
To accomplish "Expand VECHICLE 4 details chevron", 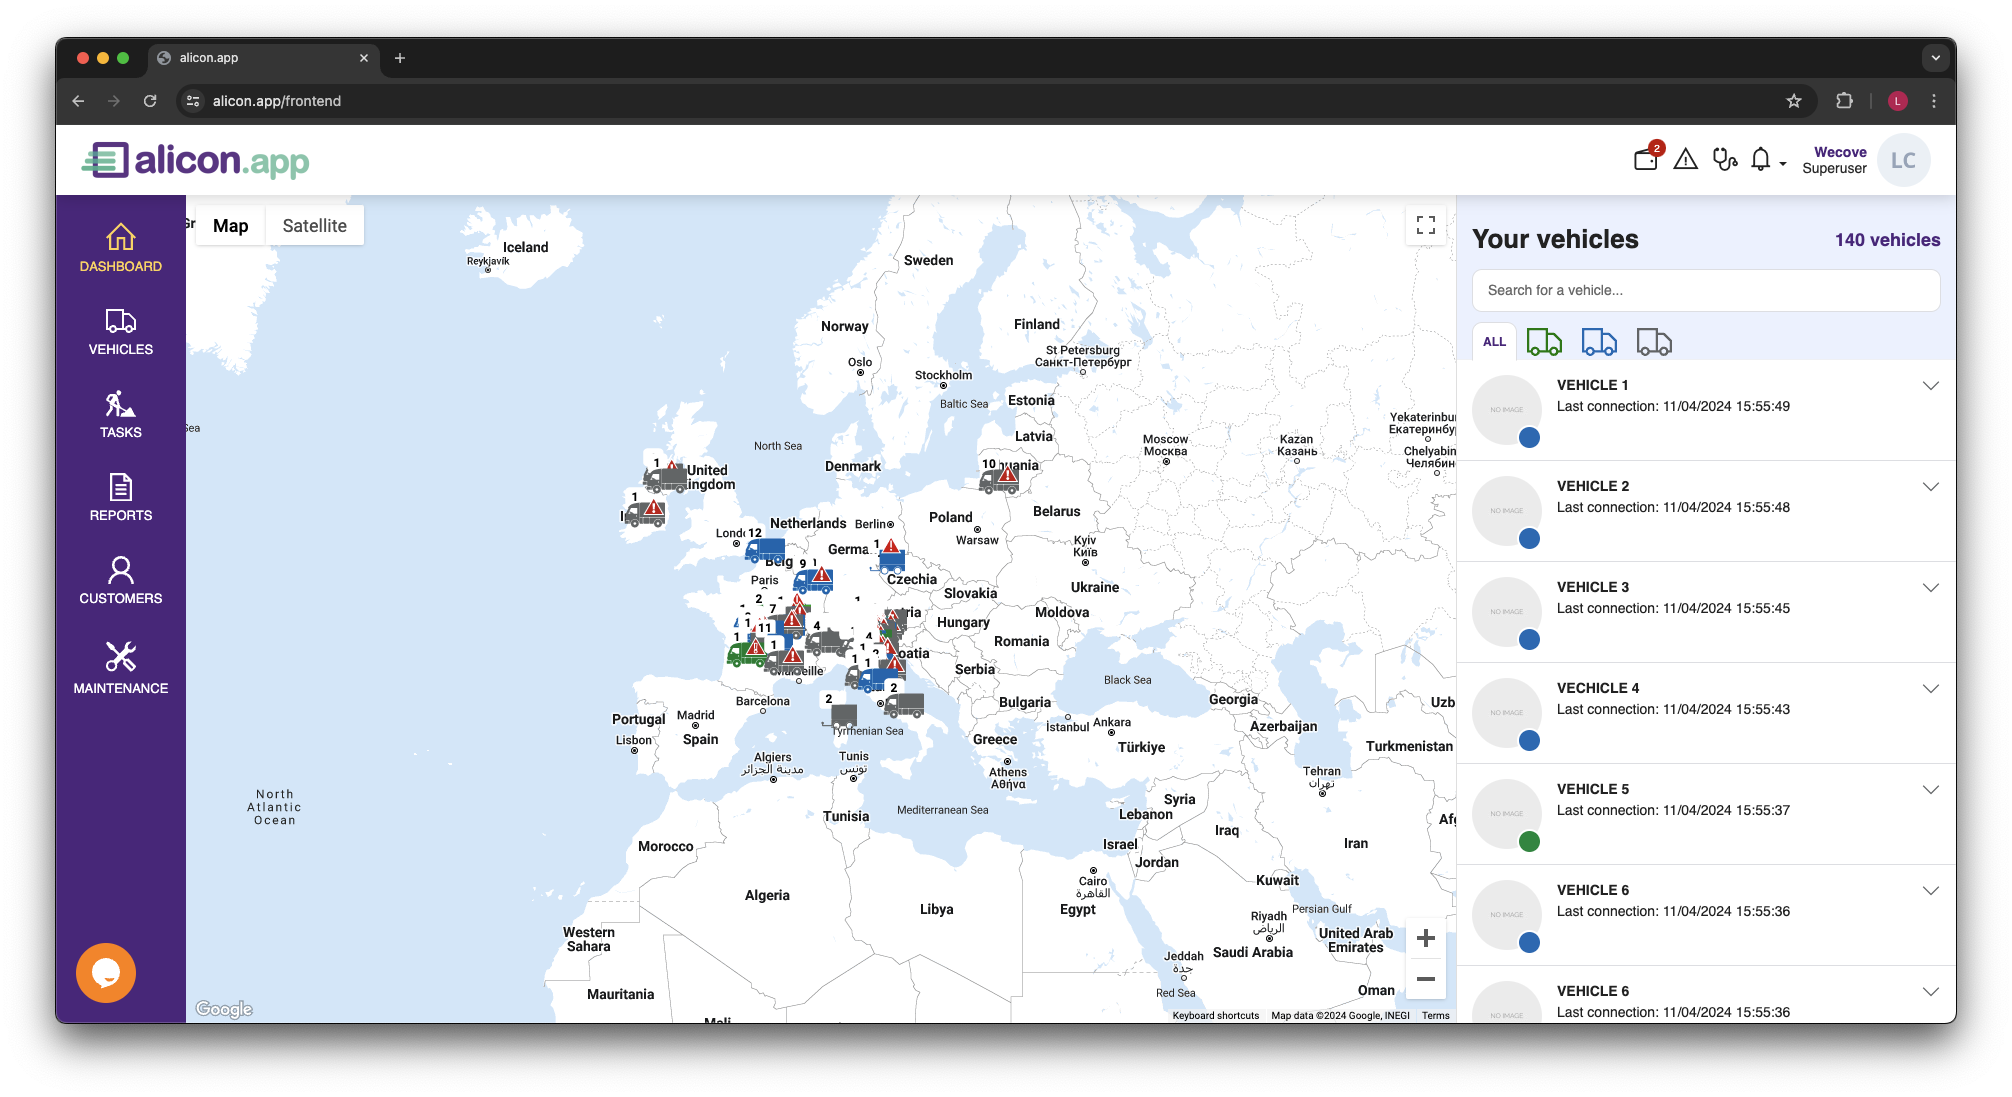I will pyautogui.click(x=1931, y=689).
